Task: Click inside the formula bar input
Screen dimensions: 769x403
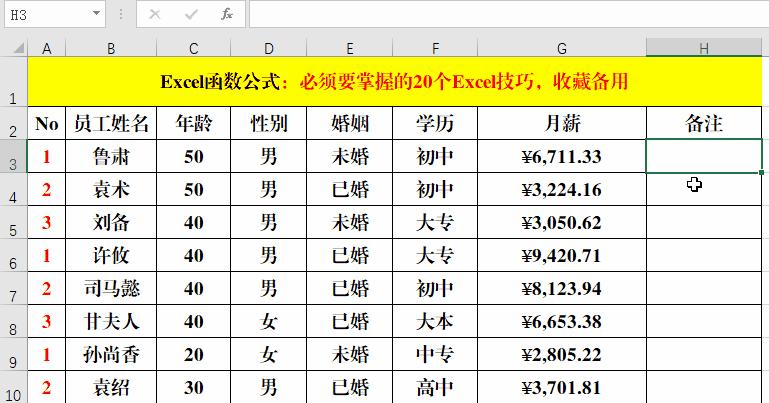Action: pyautogui.click(x=509, y=14)
